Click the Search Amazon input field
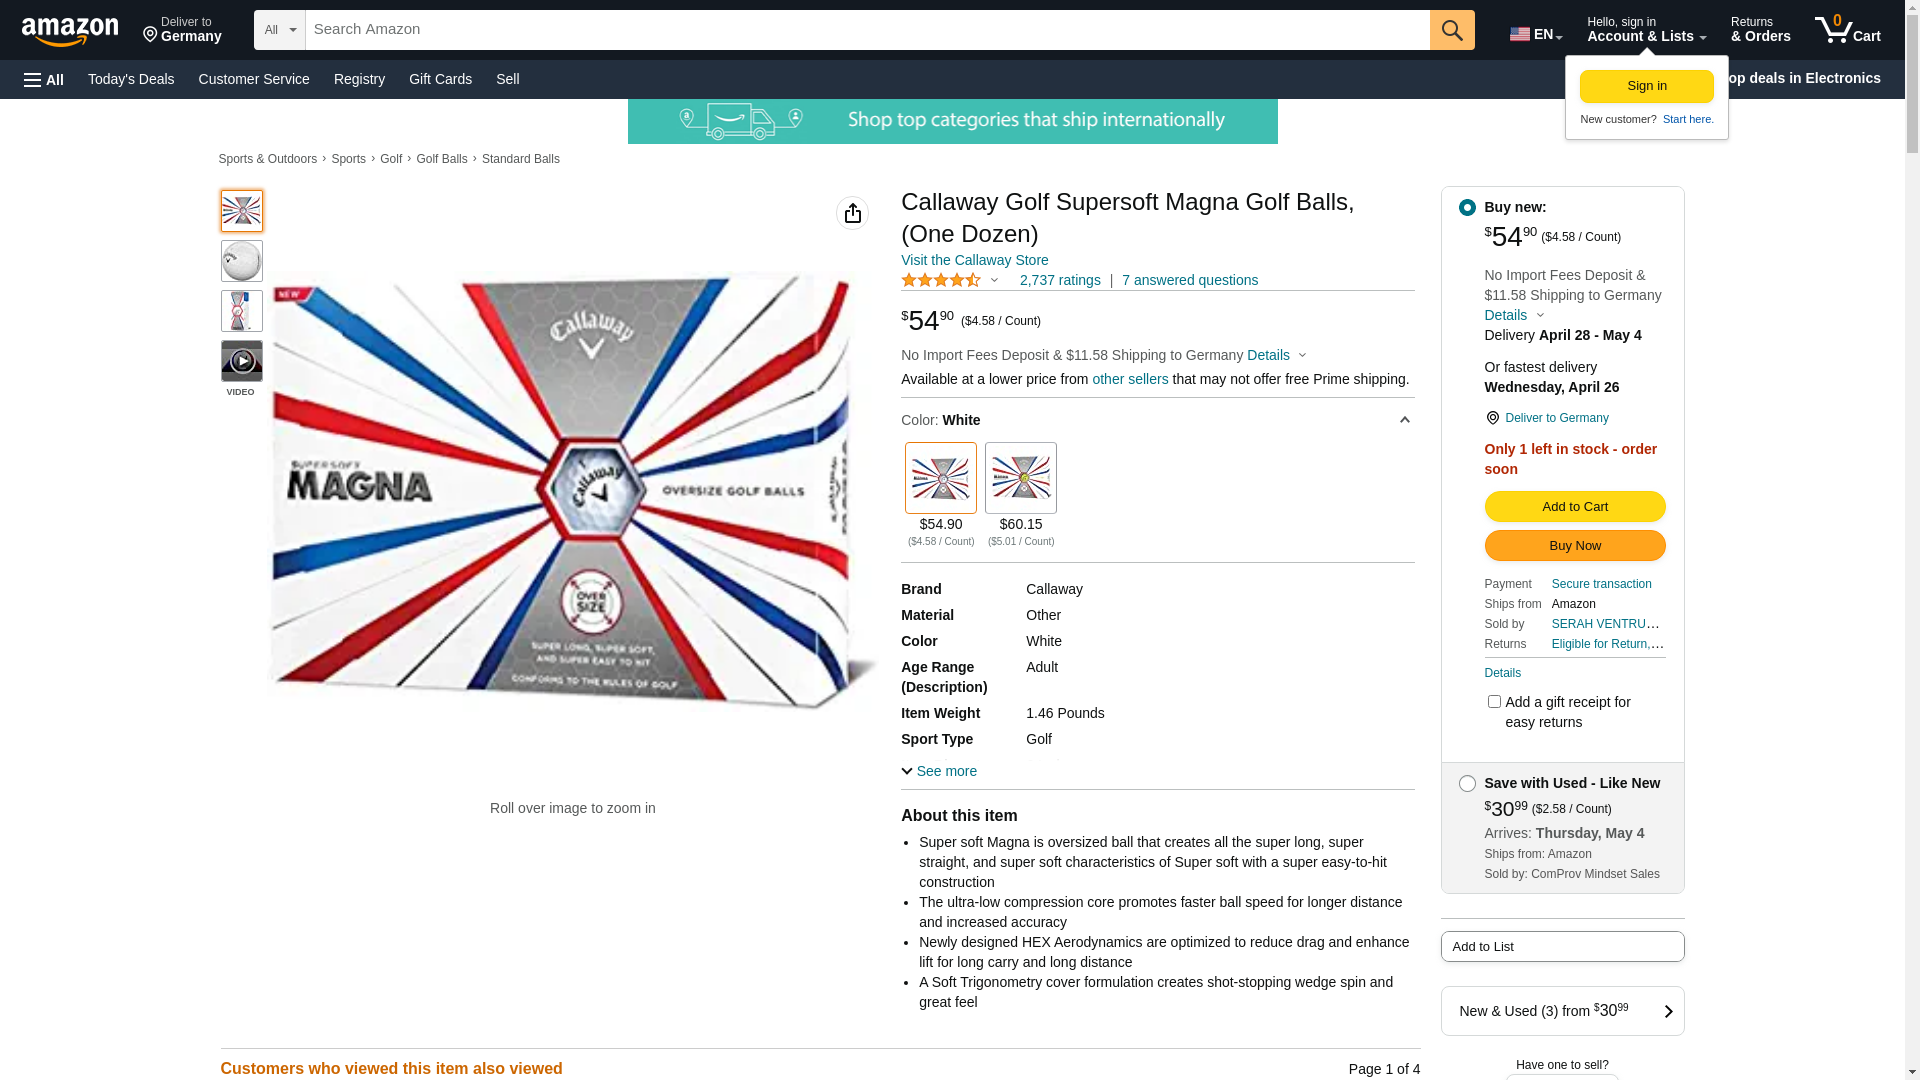This screenshot has height=1080, width=1920. point(866,30)
